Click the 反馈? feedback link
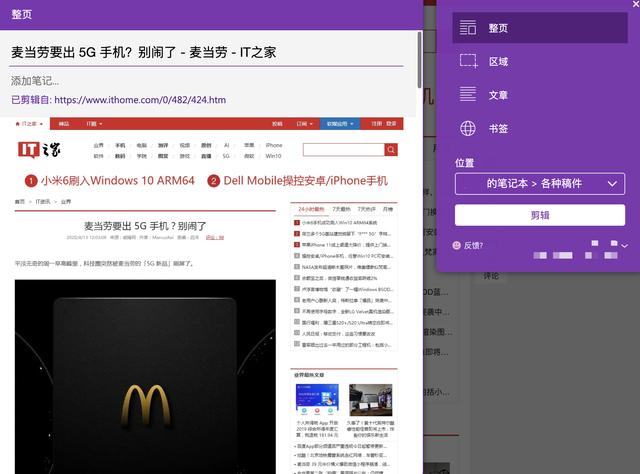 [473, 245]
